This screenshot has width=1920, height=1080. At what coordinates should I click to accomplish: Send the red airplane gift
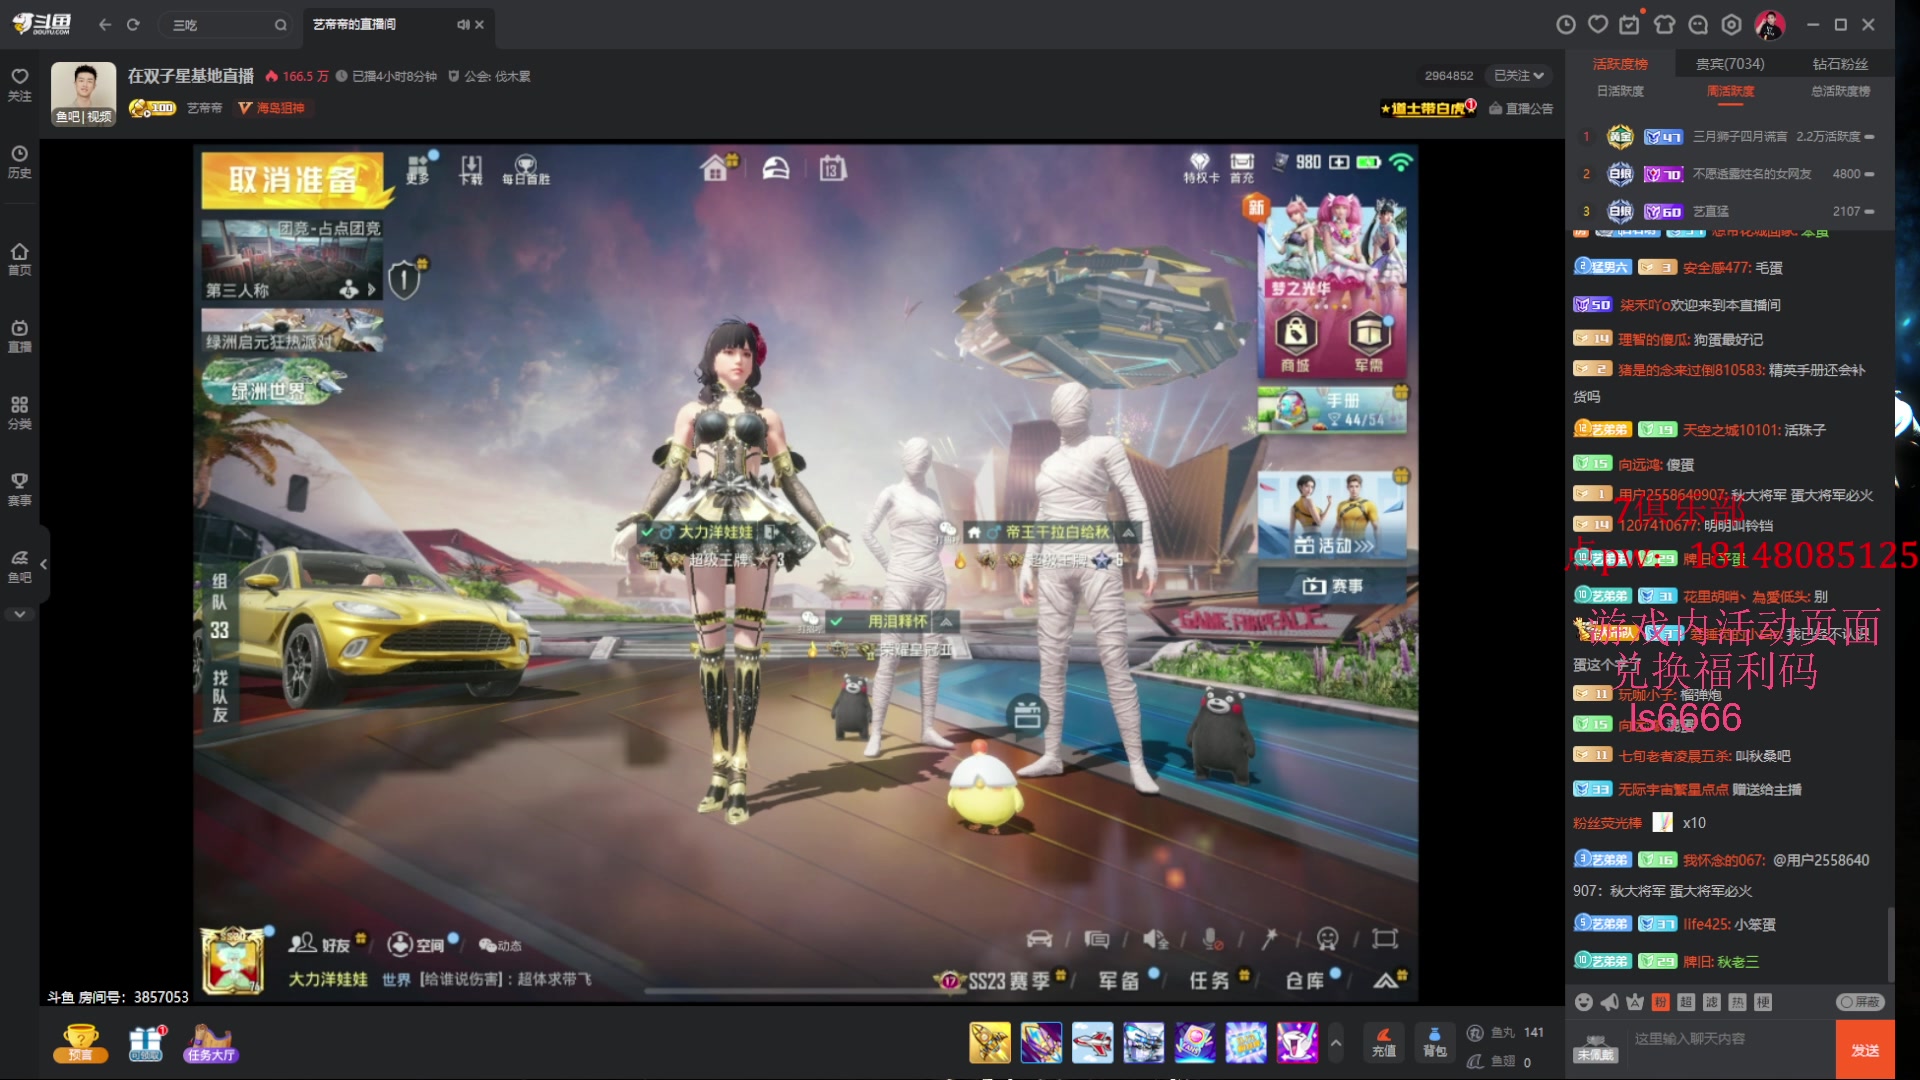point(1092,1042)
